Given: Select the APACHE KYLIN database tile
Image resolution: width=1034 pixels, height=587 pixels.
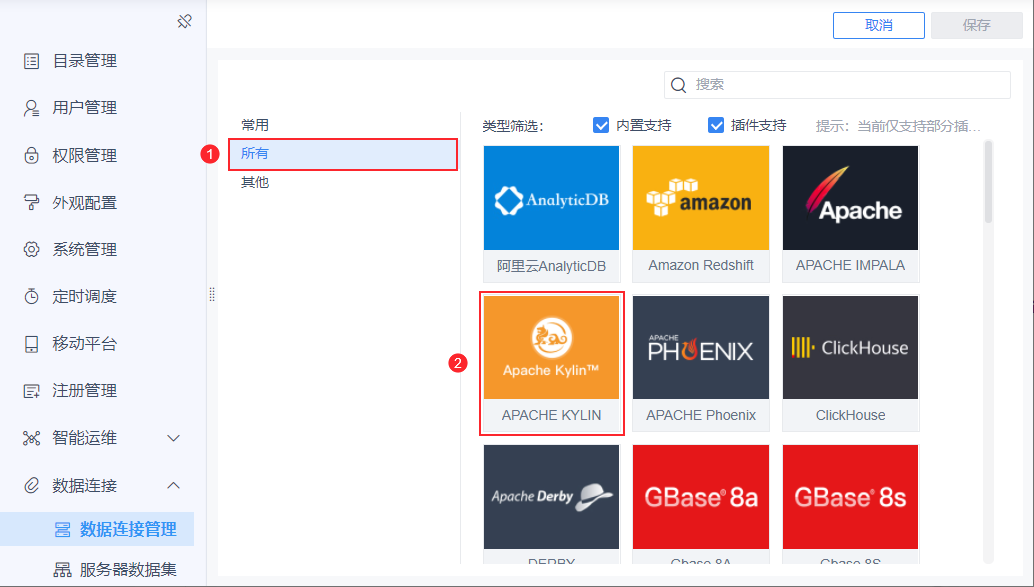Looking at the screenshot, I should pos(551,363).
